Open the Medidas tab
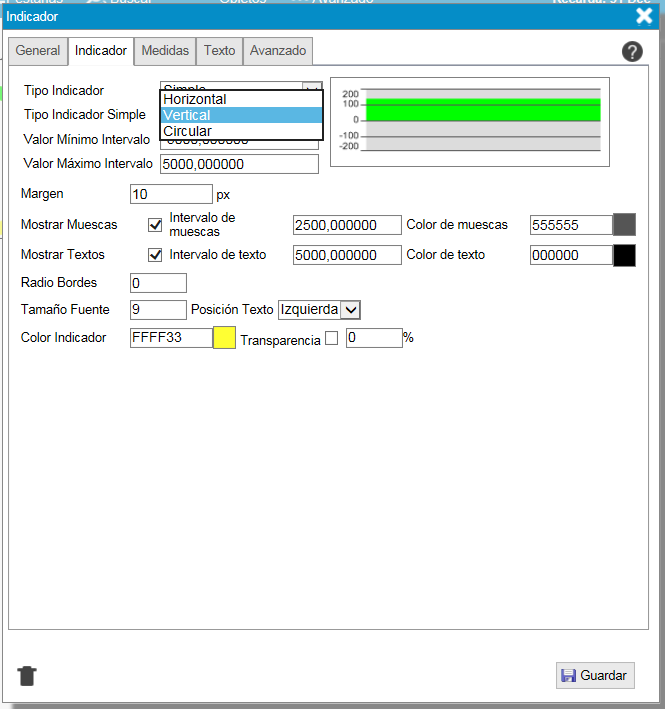665x709 pixels. click(165, 51)
